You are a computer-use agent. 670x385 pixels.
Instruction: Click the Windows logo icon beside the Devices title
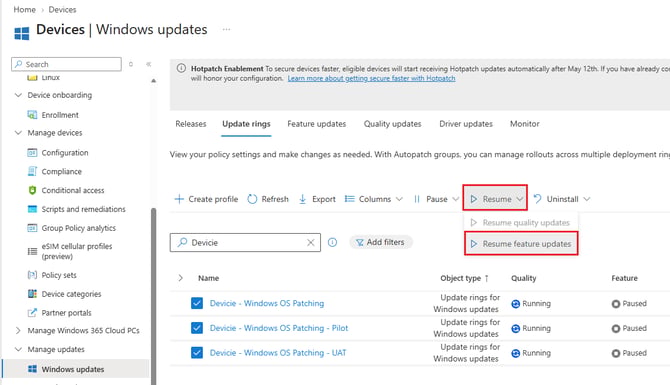point(21,33)
